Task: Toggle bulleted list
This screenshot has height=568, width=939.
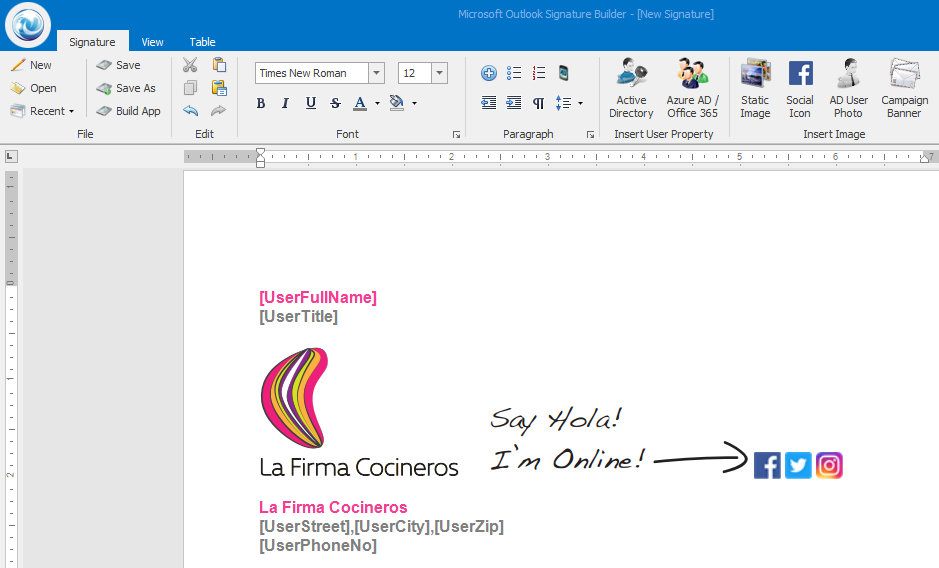Action: pos(514,73)
